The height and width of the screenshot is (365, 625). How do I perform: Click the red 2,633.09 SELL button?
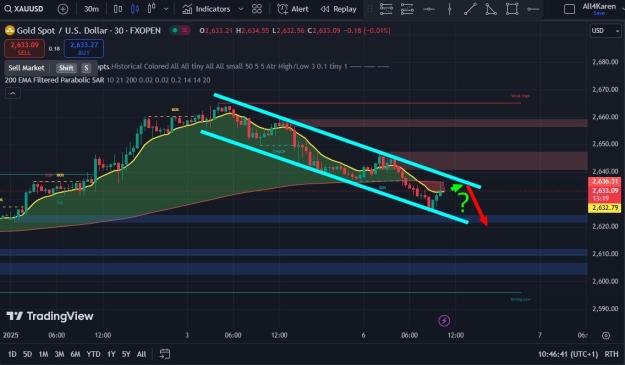24,49
